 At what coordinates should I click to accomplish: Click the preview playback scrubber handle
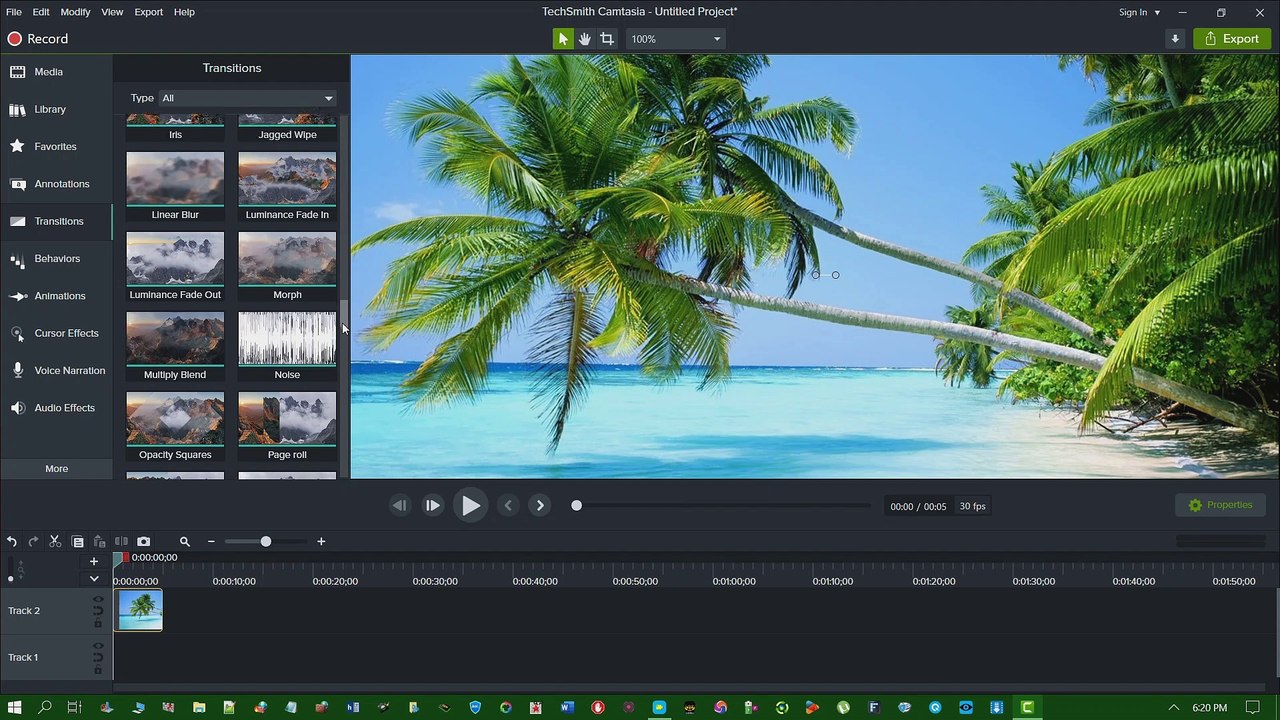(x=576, y=506)
